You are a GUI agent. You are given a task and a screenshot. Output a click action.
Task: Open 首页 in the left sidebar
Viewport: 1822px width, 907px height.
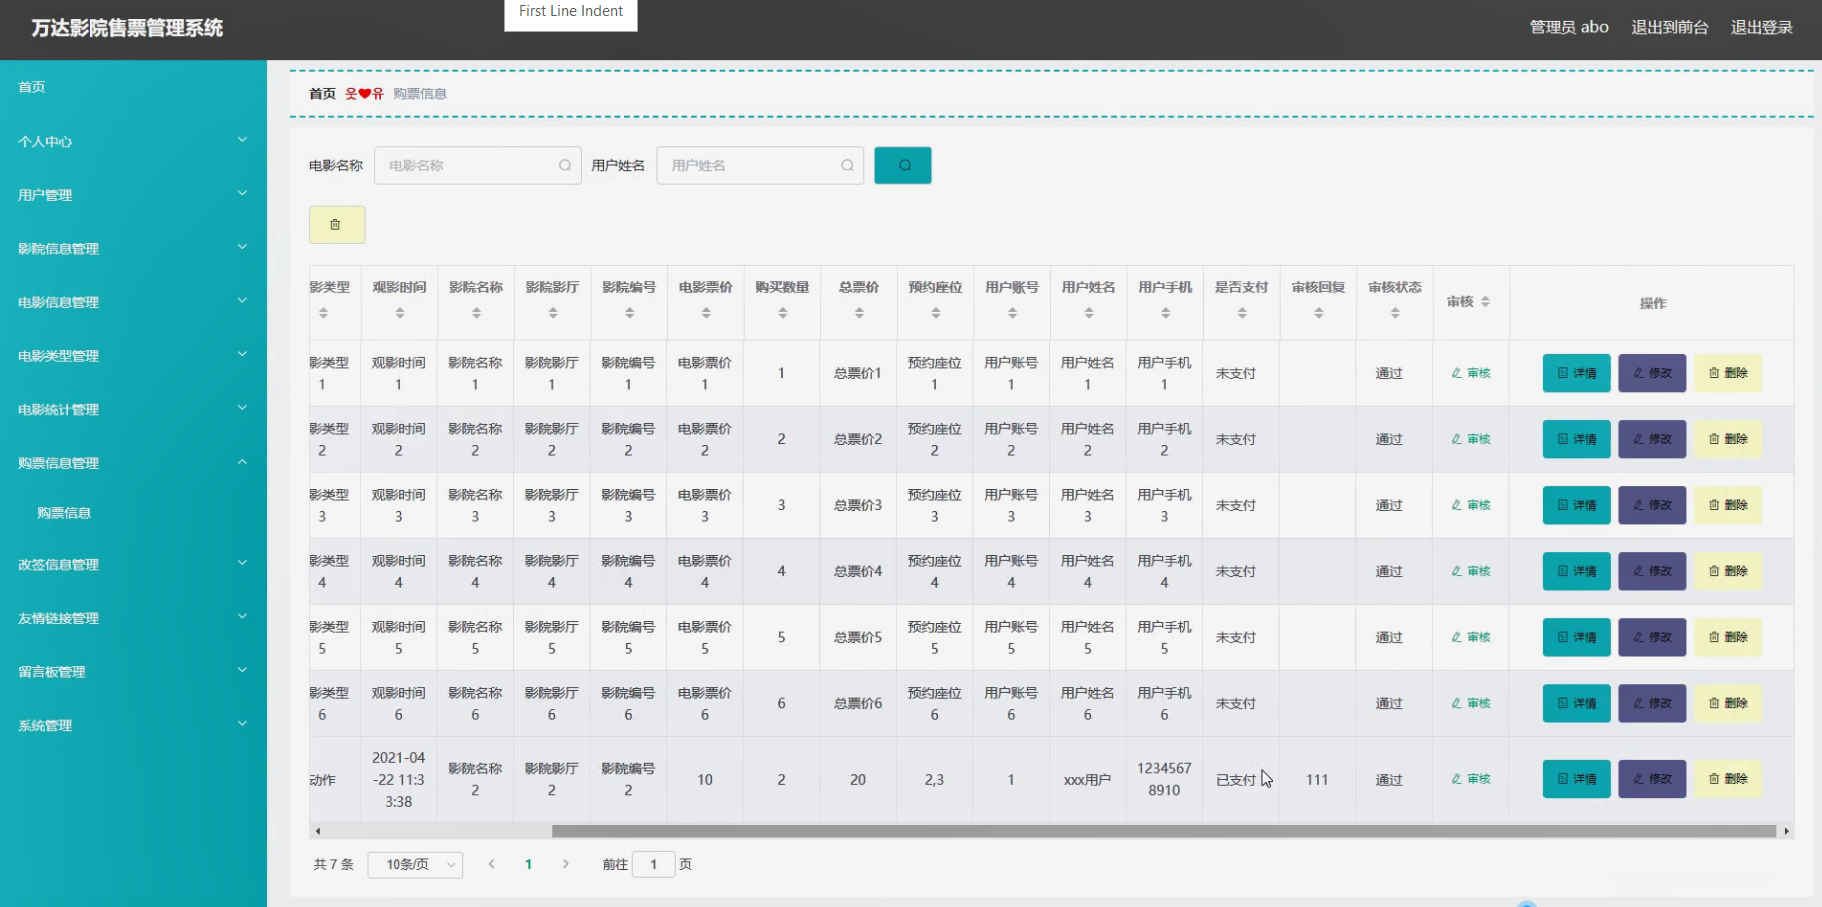[x=32, y=87]
